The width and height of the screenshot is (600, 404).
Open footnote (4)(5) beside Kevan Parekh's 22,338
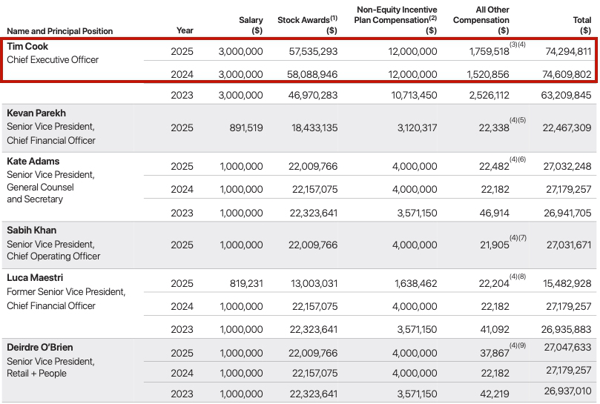516,120
